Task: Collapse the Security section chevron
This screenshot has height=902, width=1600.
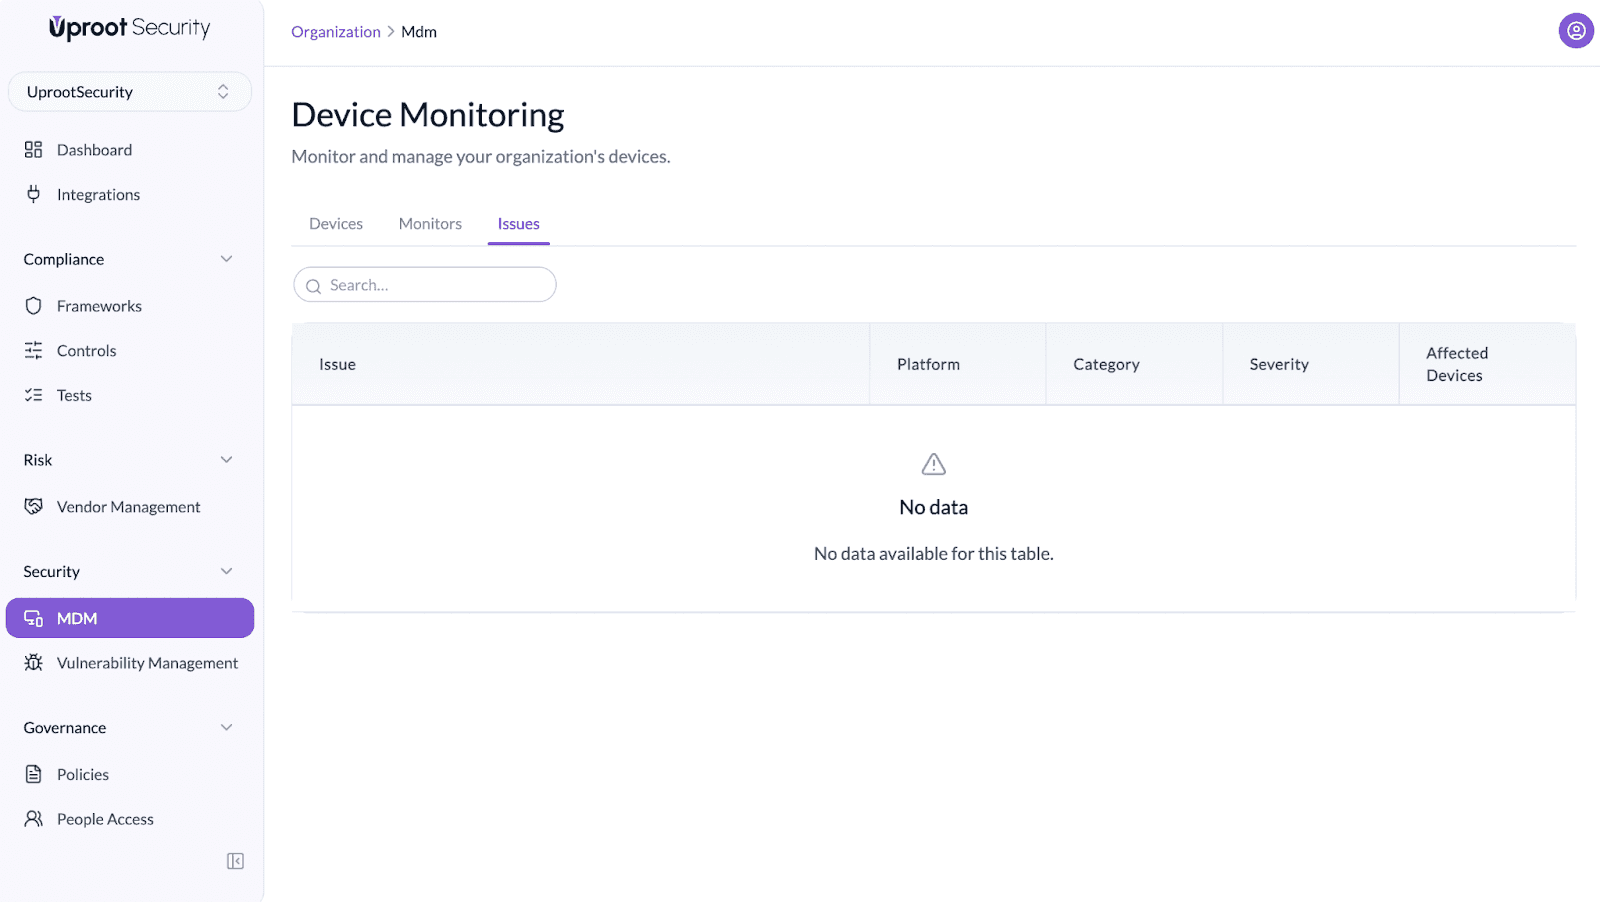Action: pos(226,571)
